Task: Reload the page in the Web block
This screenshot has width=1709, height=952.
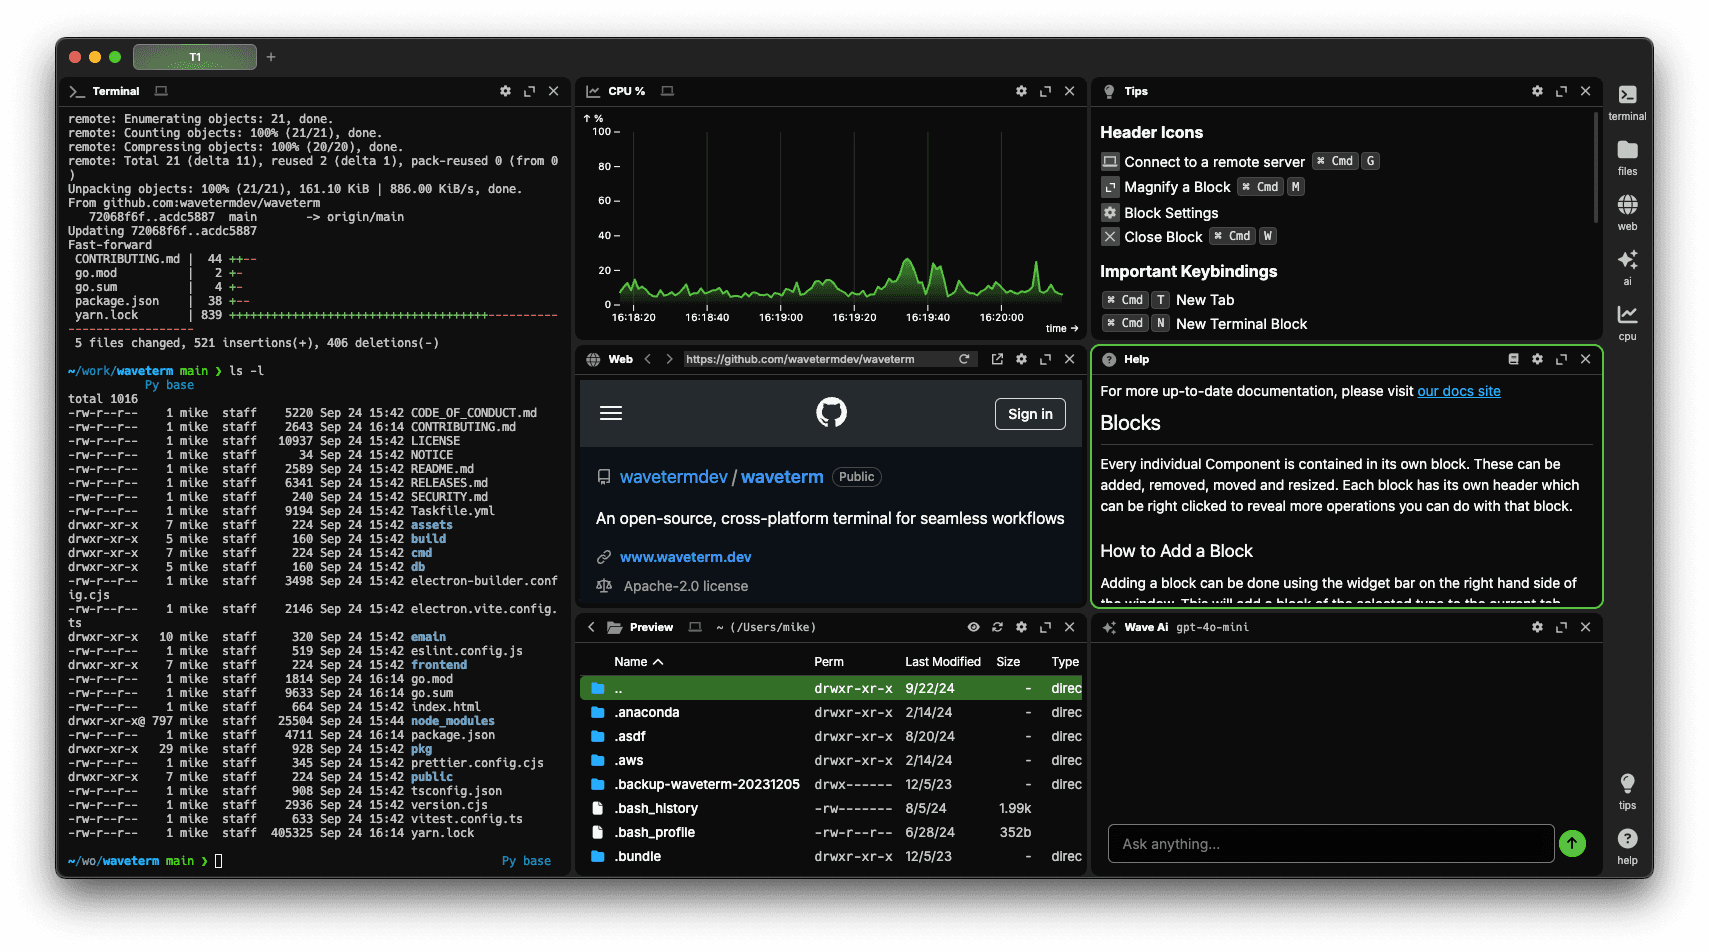Action: (x=963, y=358)
